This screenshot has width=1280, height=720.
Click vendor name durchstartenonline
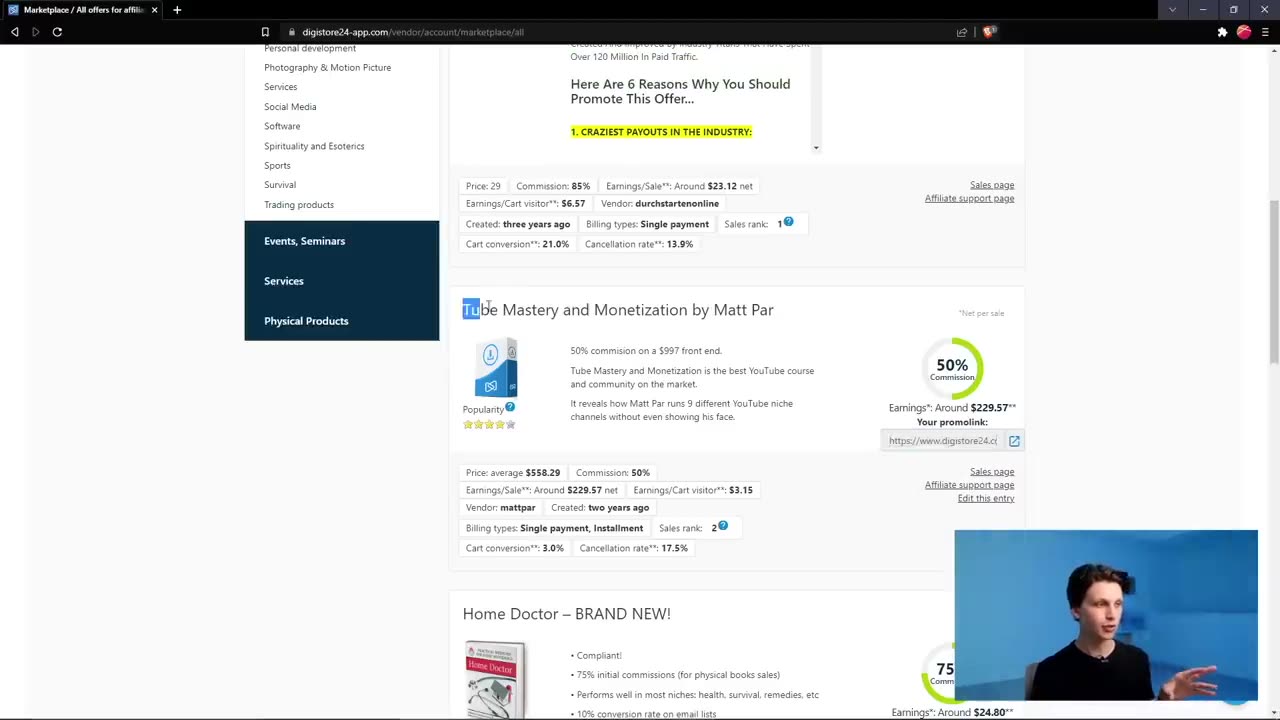click(x=677, y=204)
